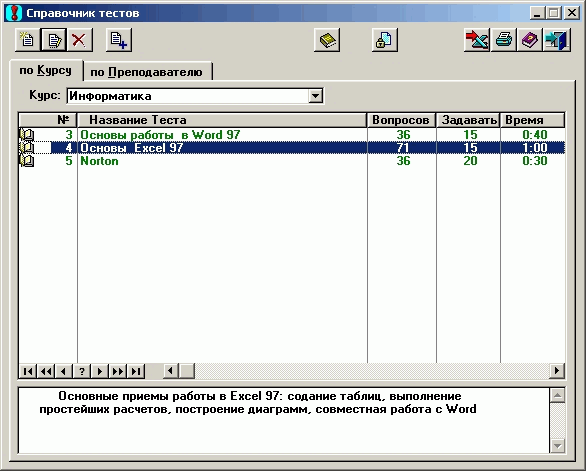Click the Информатика course field
This screenshot has width=586, height=471.
coord(188,96)
